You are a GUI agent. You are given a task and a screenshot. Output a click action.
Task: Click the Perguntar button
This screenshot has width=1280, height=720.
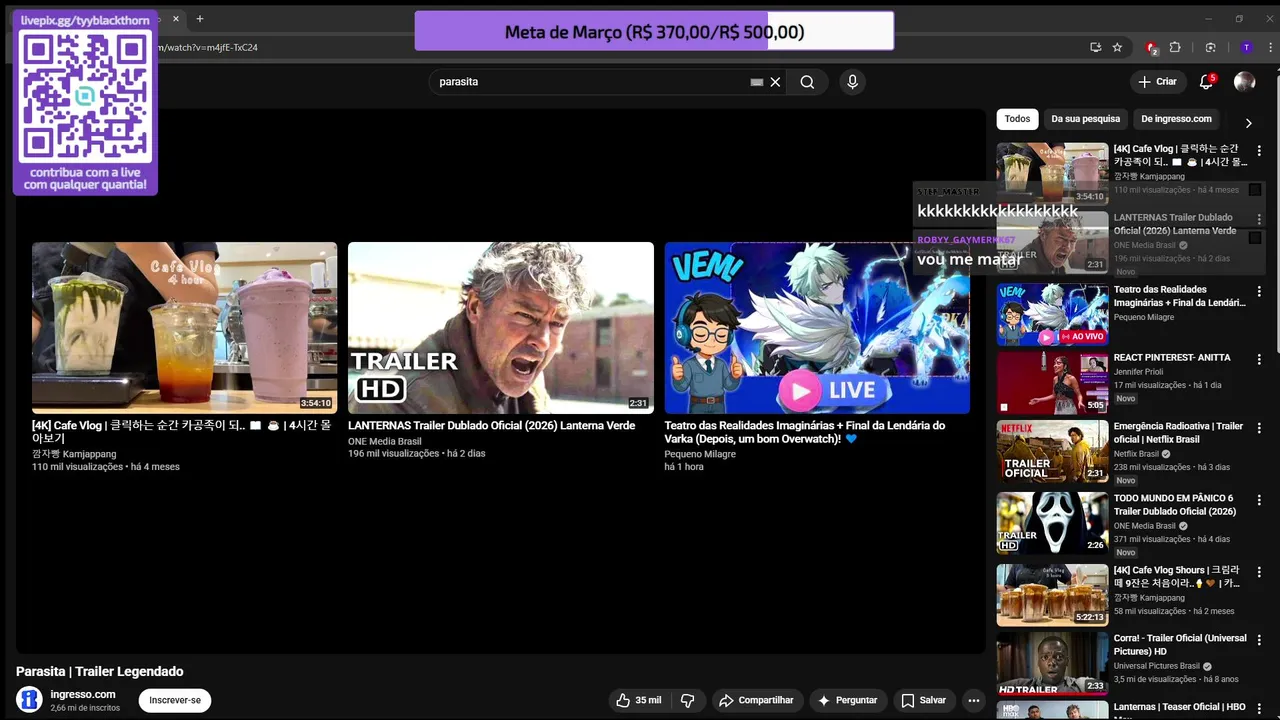click(847, 700)
